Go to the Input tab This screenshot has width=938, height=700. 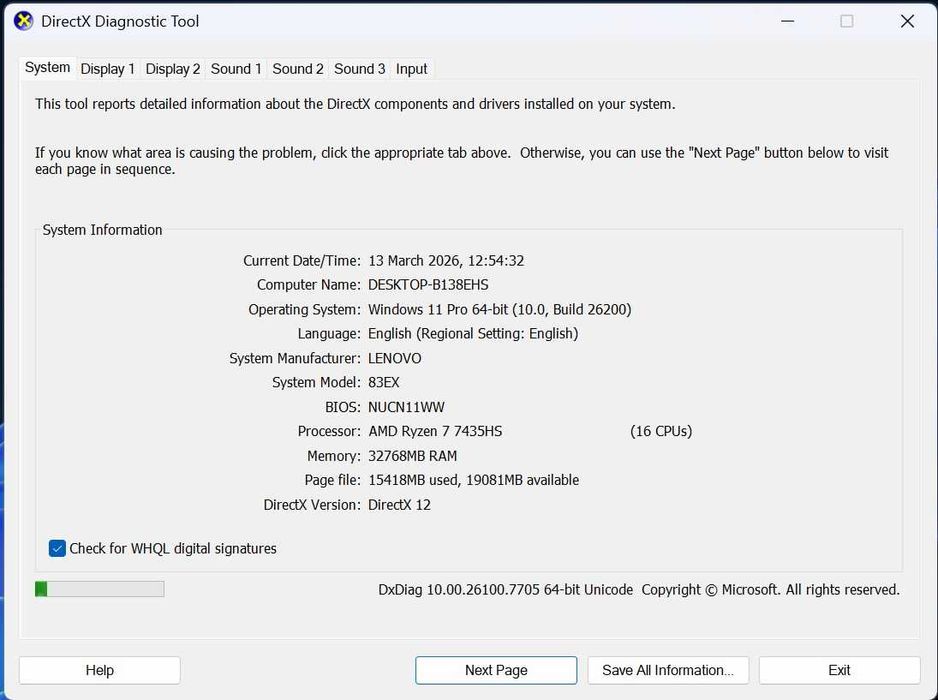(412, 69)
